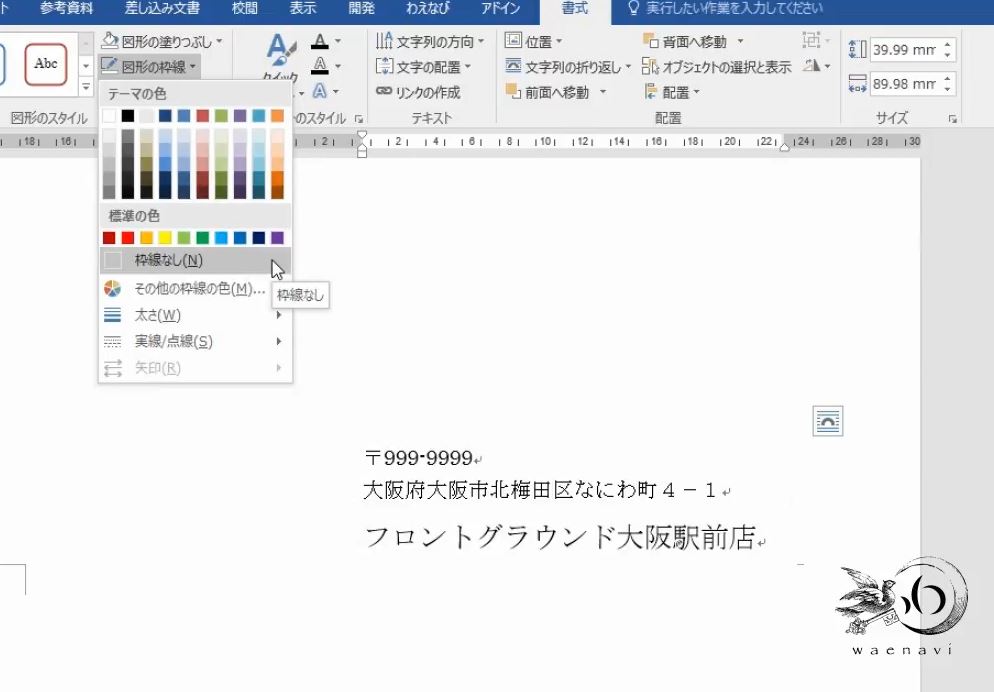Switch to the 校閲 tab
The width and height of the screenshot is (994, 692).
245,9
